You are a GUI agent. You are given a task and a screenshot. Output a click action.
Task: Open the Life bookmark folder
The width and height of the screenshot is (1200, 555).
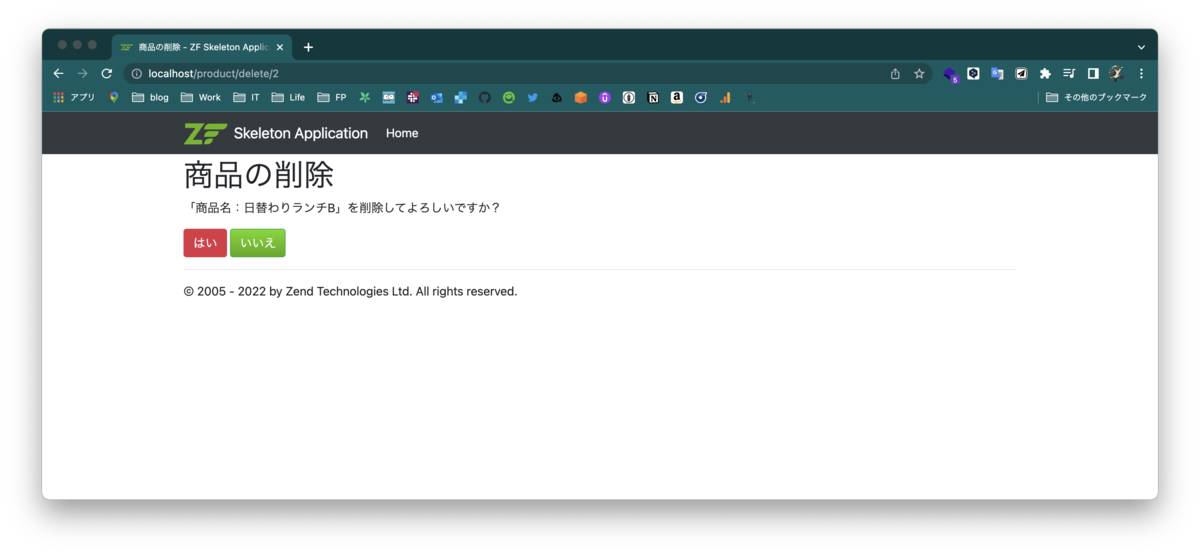[x=288, y=97]
